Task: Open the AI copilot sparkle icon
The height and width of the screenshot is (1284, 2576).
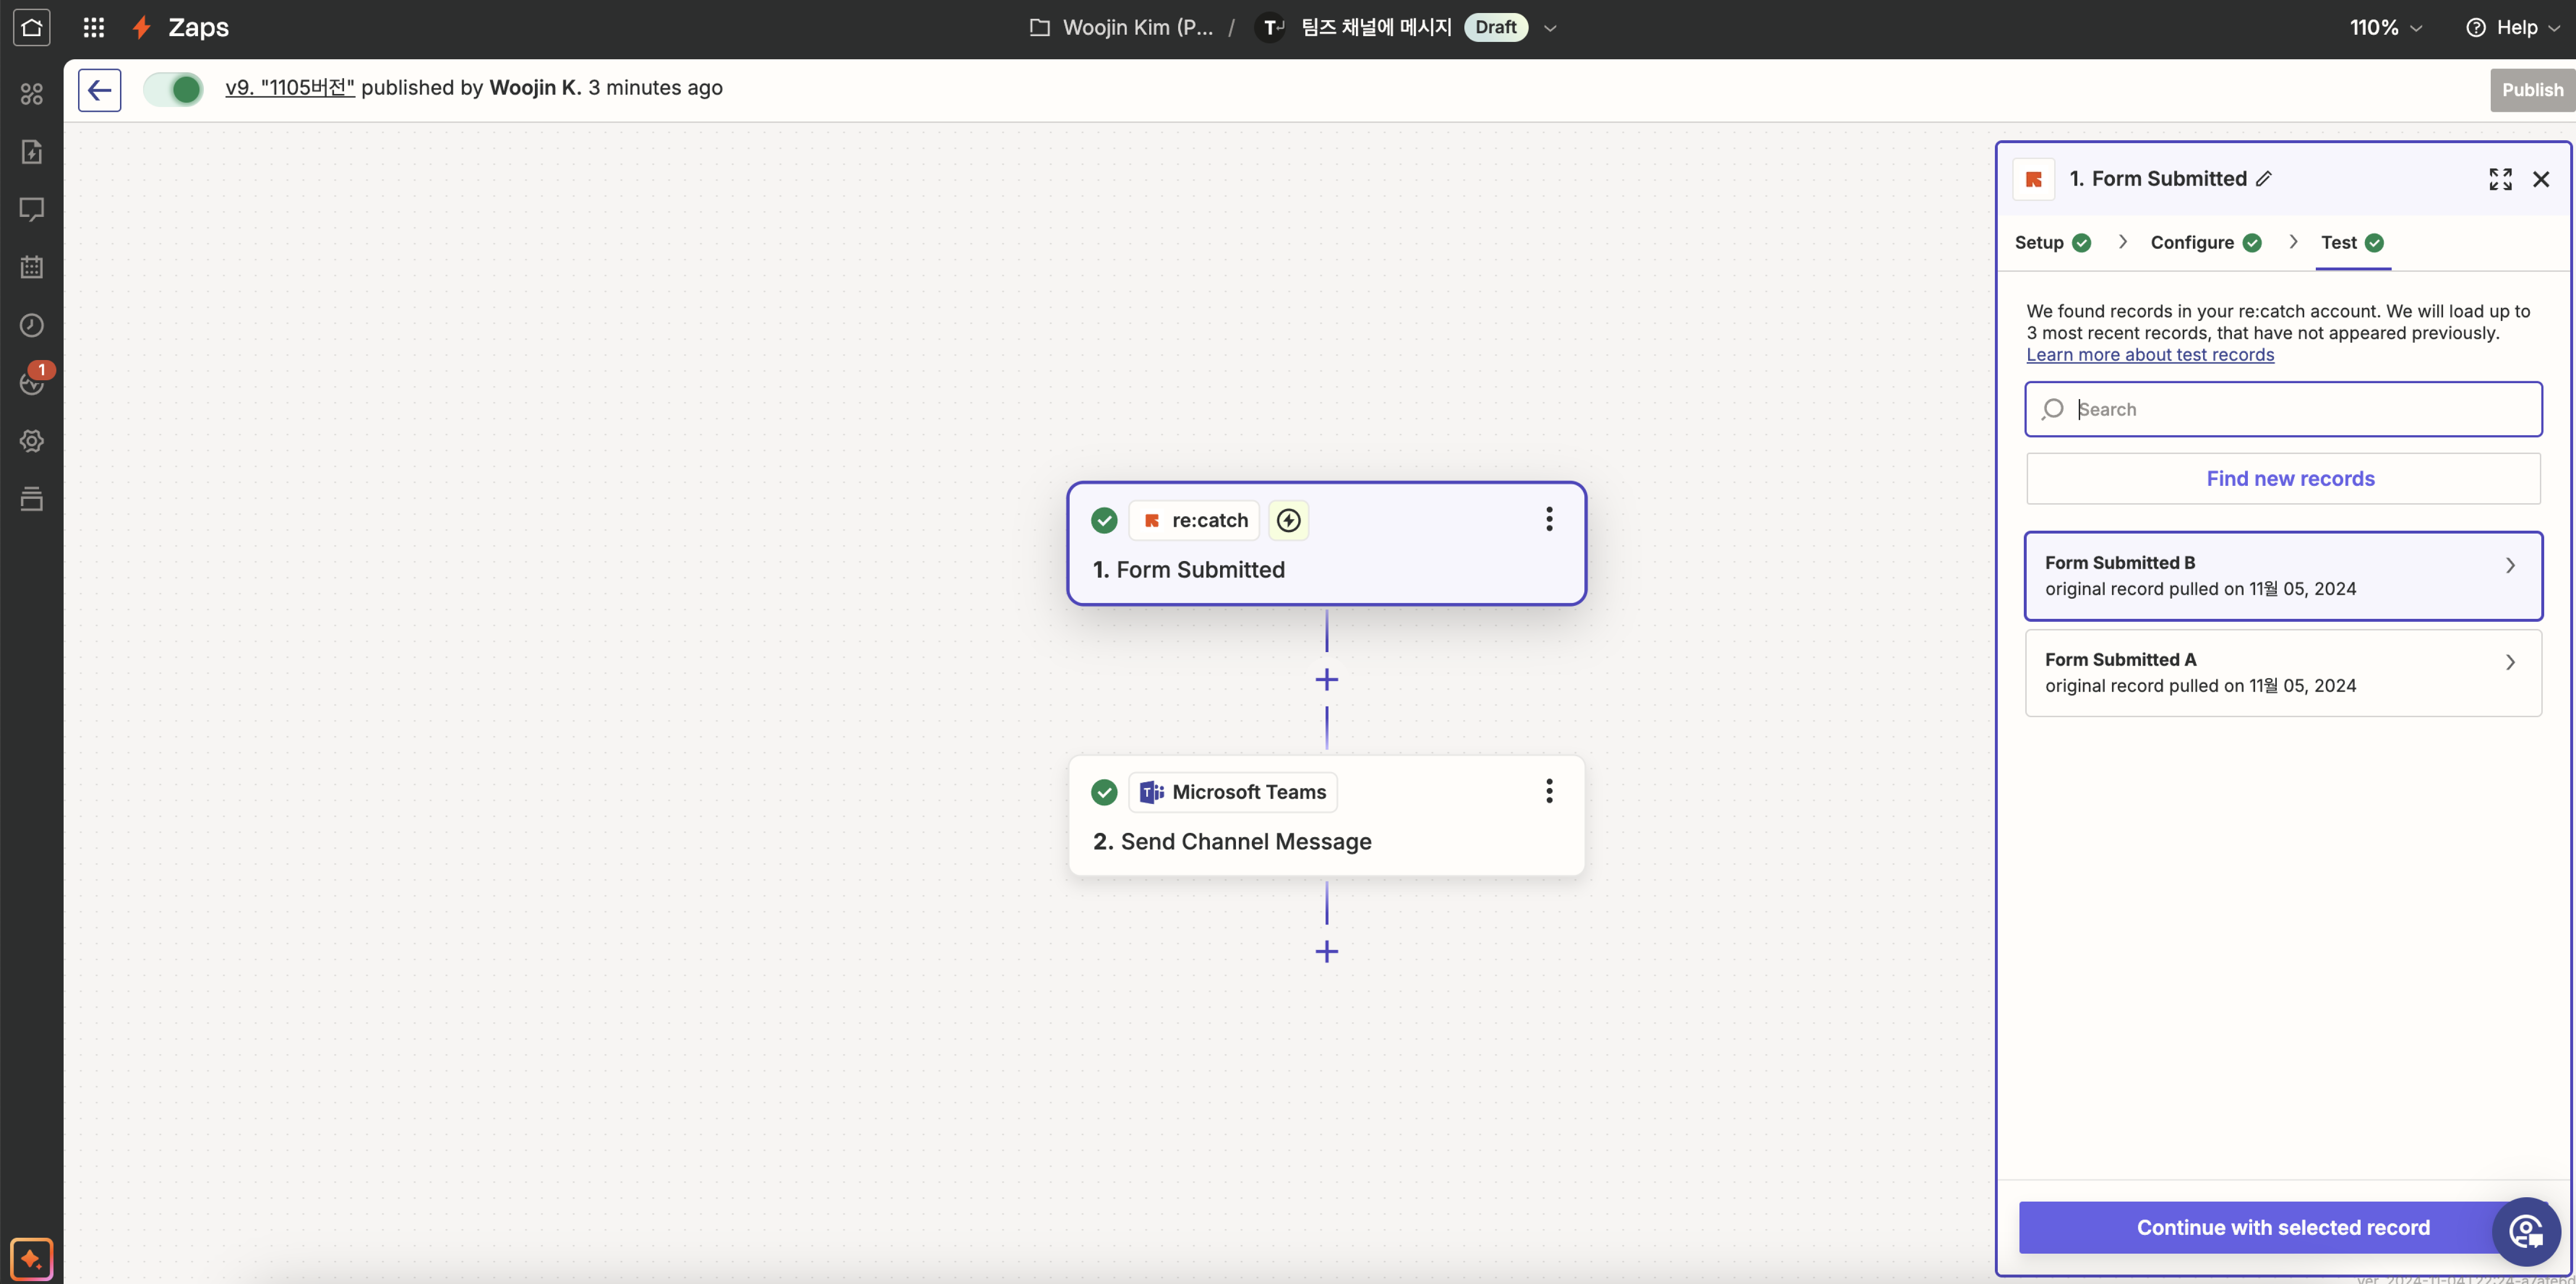Action: (31, 1258)
